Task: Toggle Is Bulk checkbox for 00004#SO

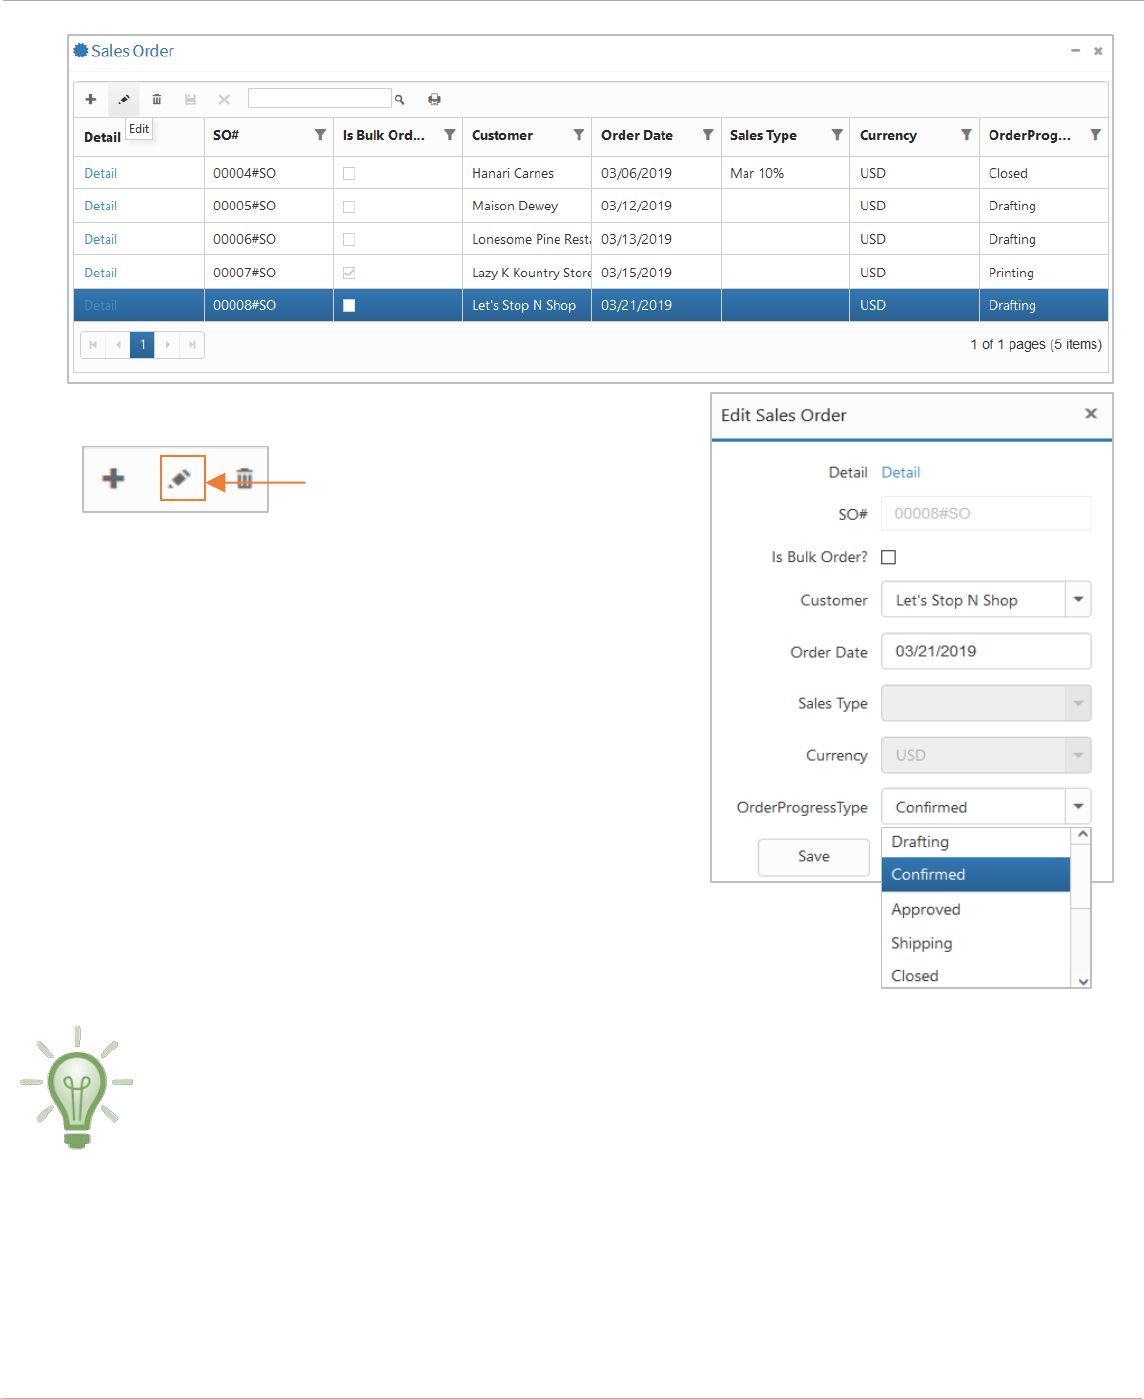Action: 349,173
